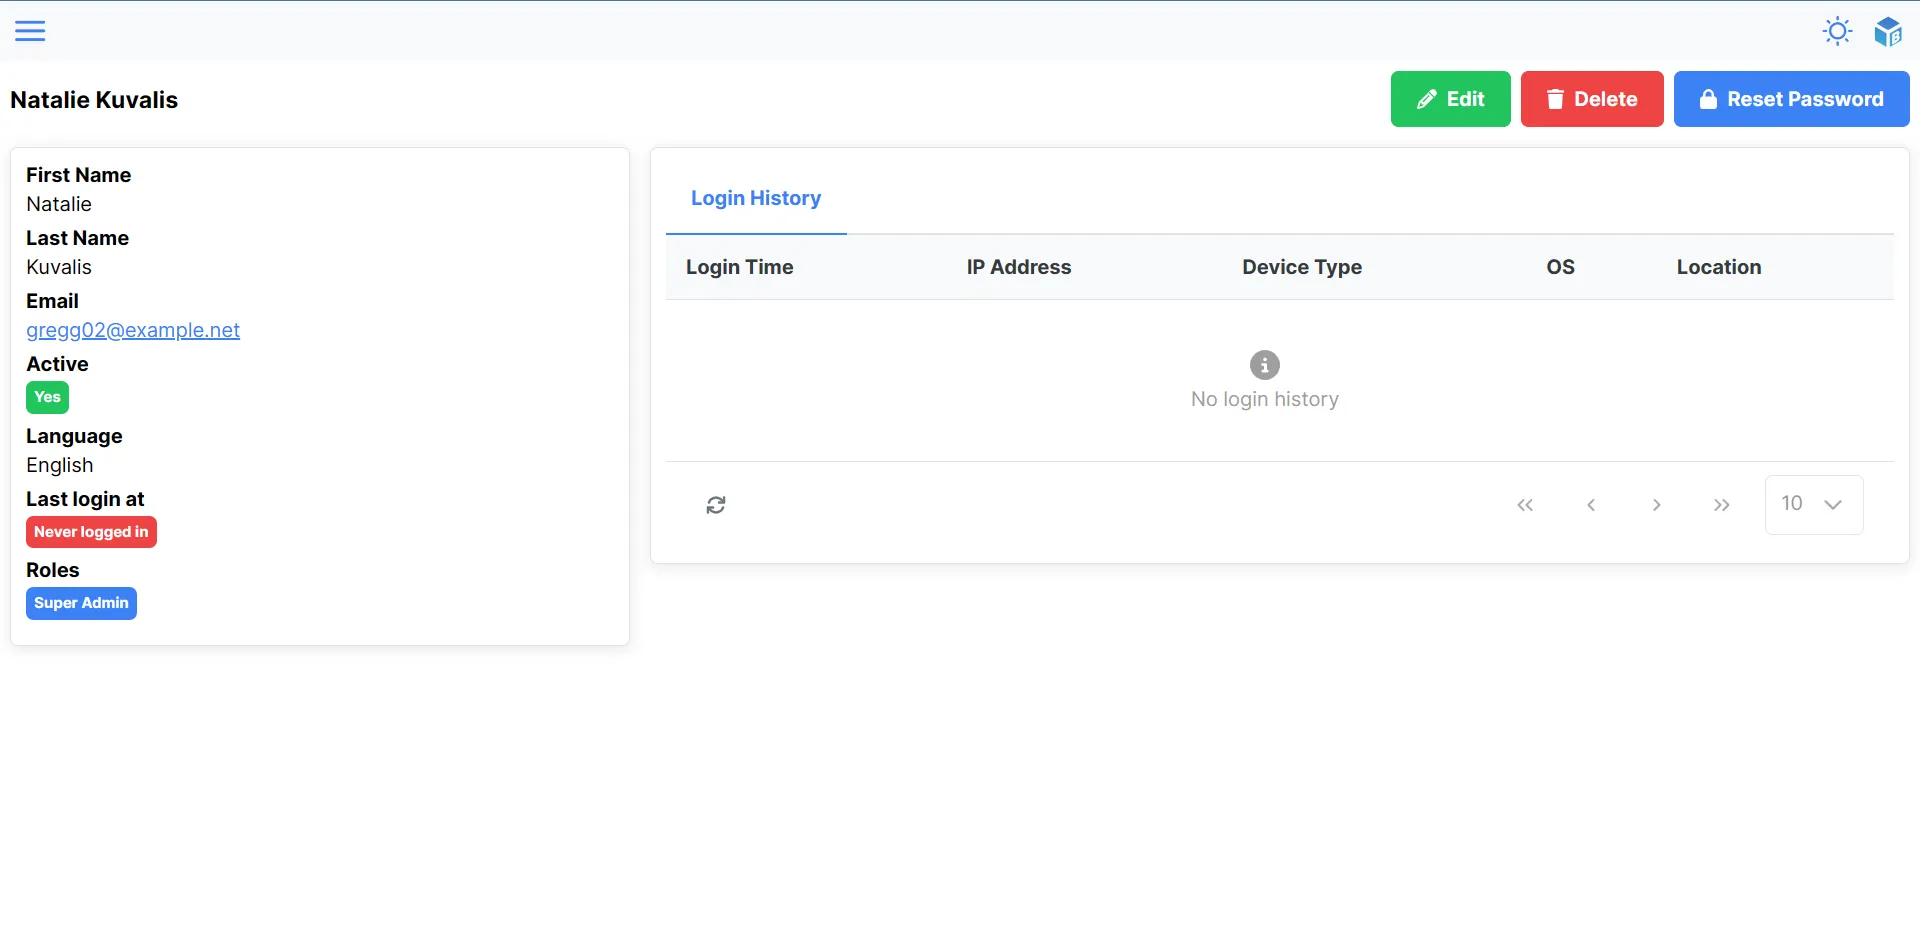Screen dimensions: 1920x932
Task: Click the Yes active status badge
Action: click(46, 397)
